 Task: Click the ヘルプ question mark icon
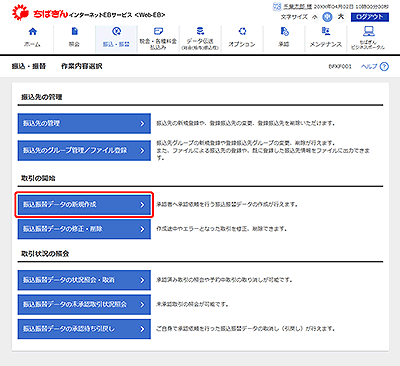click(x=384, y=67)
